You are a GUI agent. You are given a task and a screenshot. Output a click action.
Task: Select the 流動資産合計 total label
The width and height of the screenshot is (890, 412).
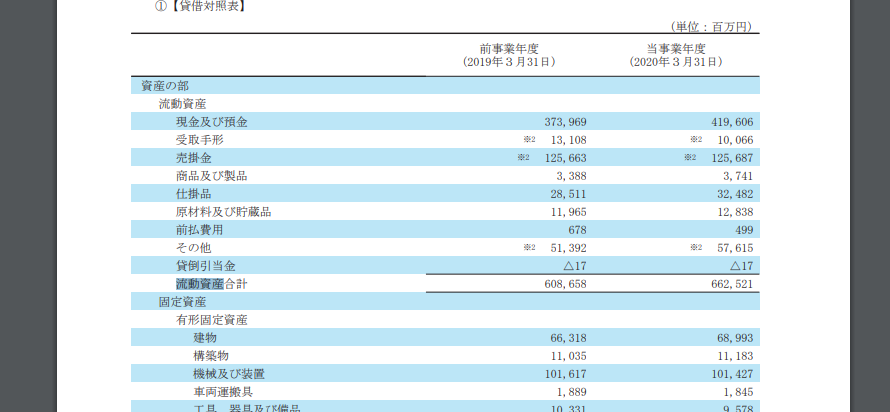click(x=212, y=284)
